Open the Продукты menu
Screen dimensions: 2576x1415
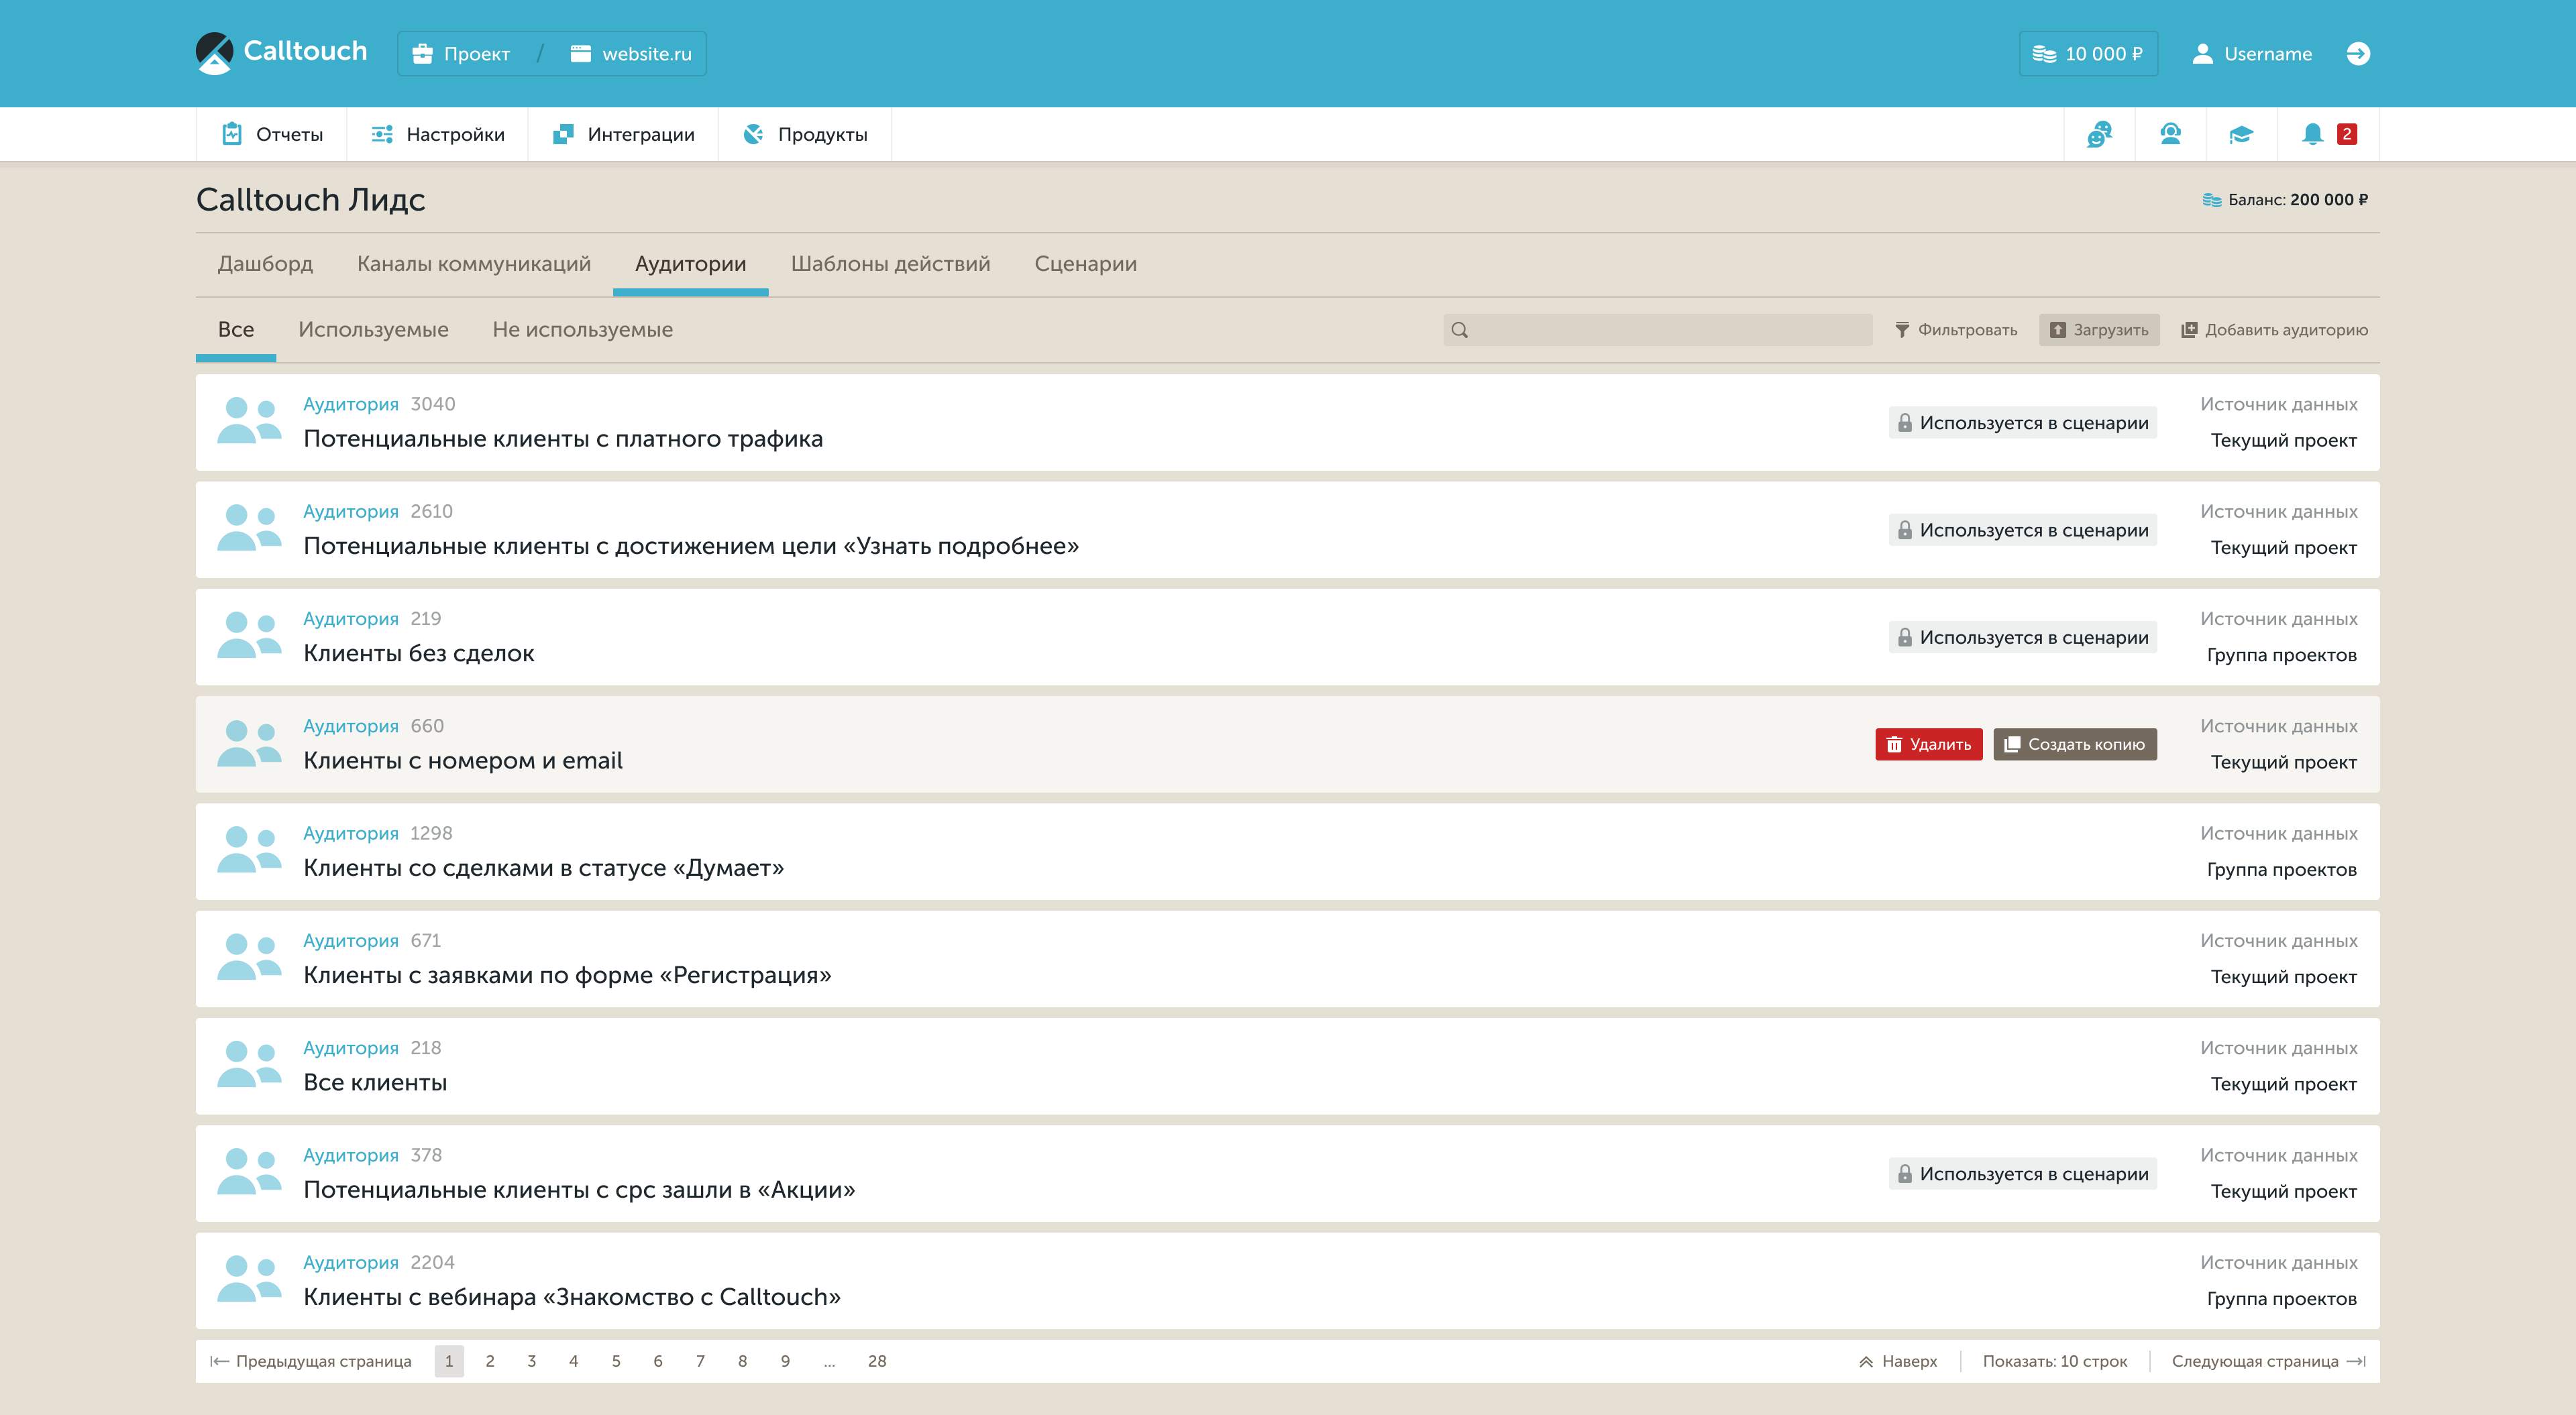click(x=805, y=134)
